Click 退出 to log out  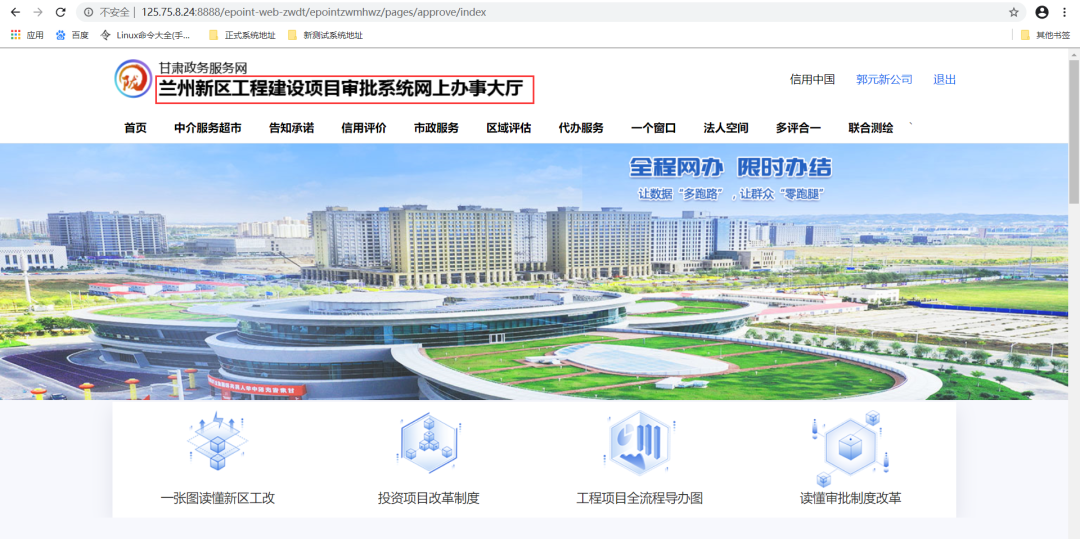(x=944, y=80)
